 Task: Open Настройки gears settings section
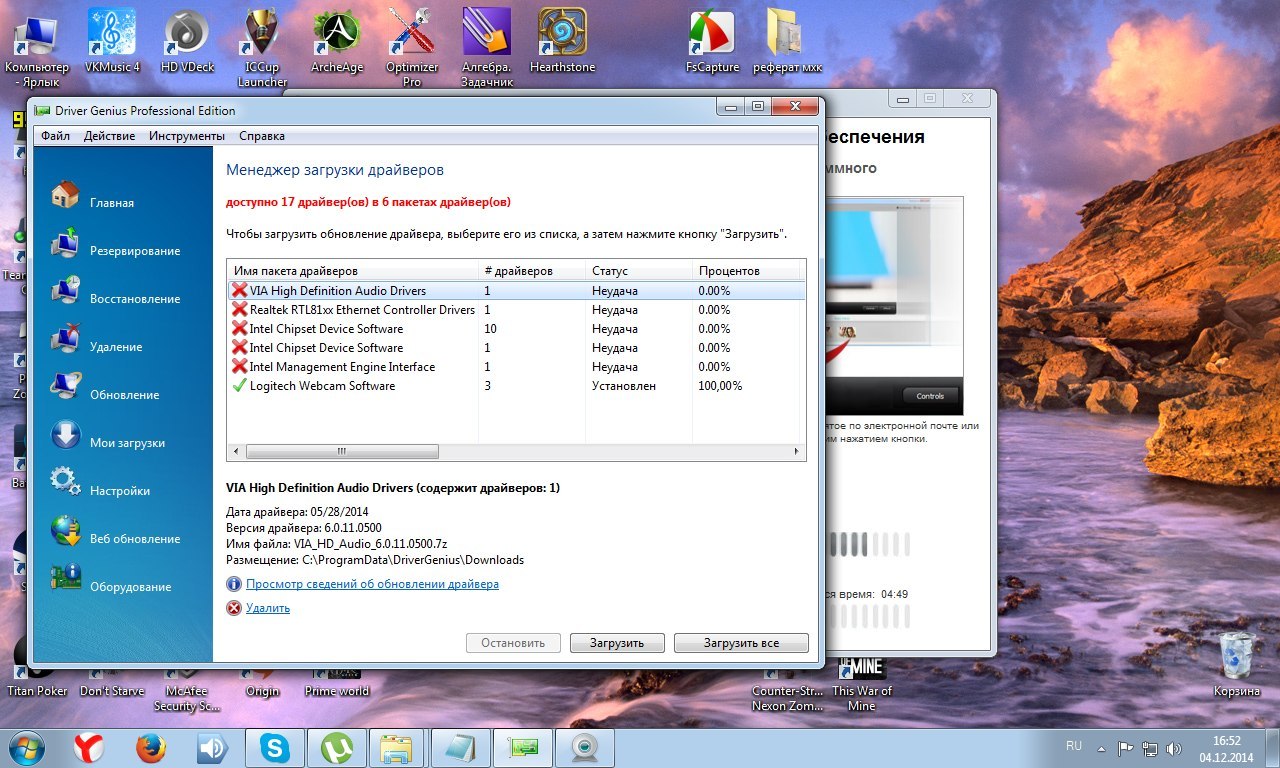coord(65,483)
